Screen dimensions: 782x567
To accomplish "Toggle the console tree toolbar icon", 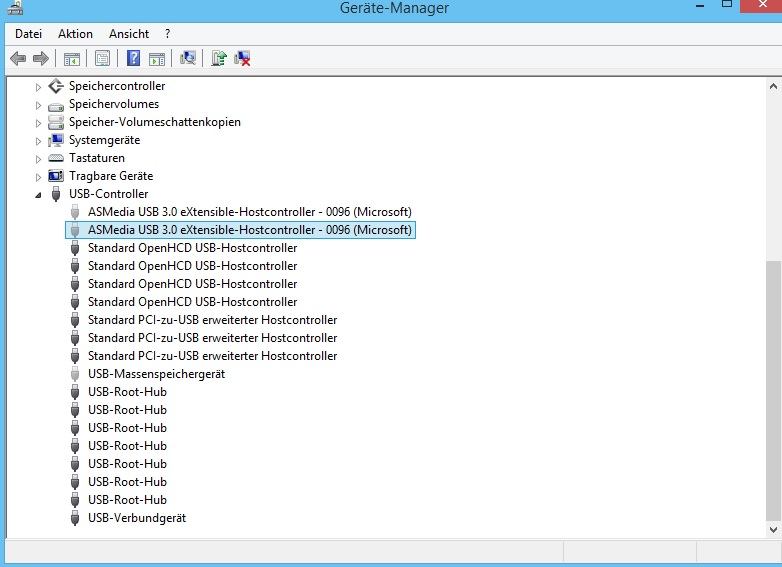I will click(x=72, y=59).
